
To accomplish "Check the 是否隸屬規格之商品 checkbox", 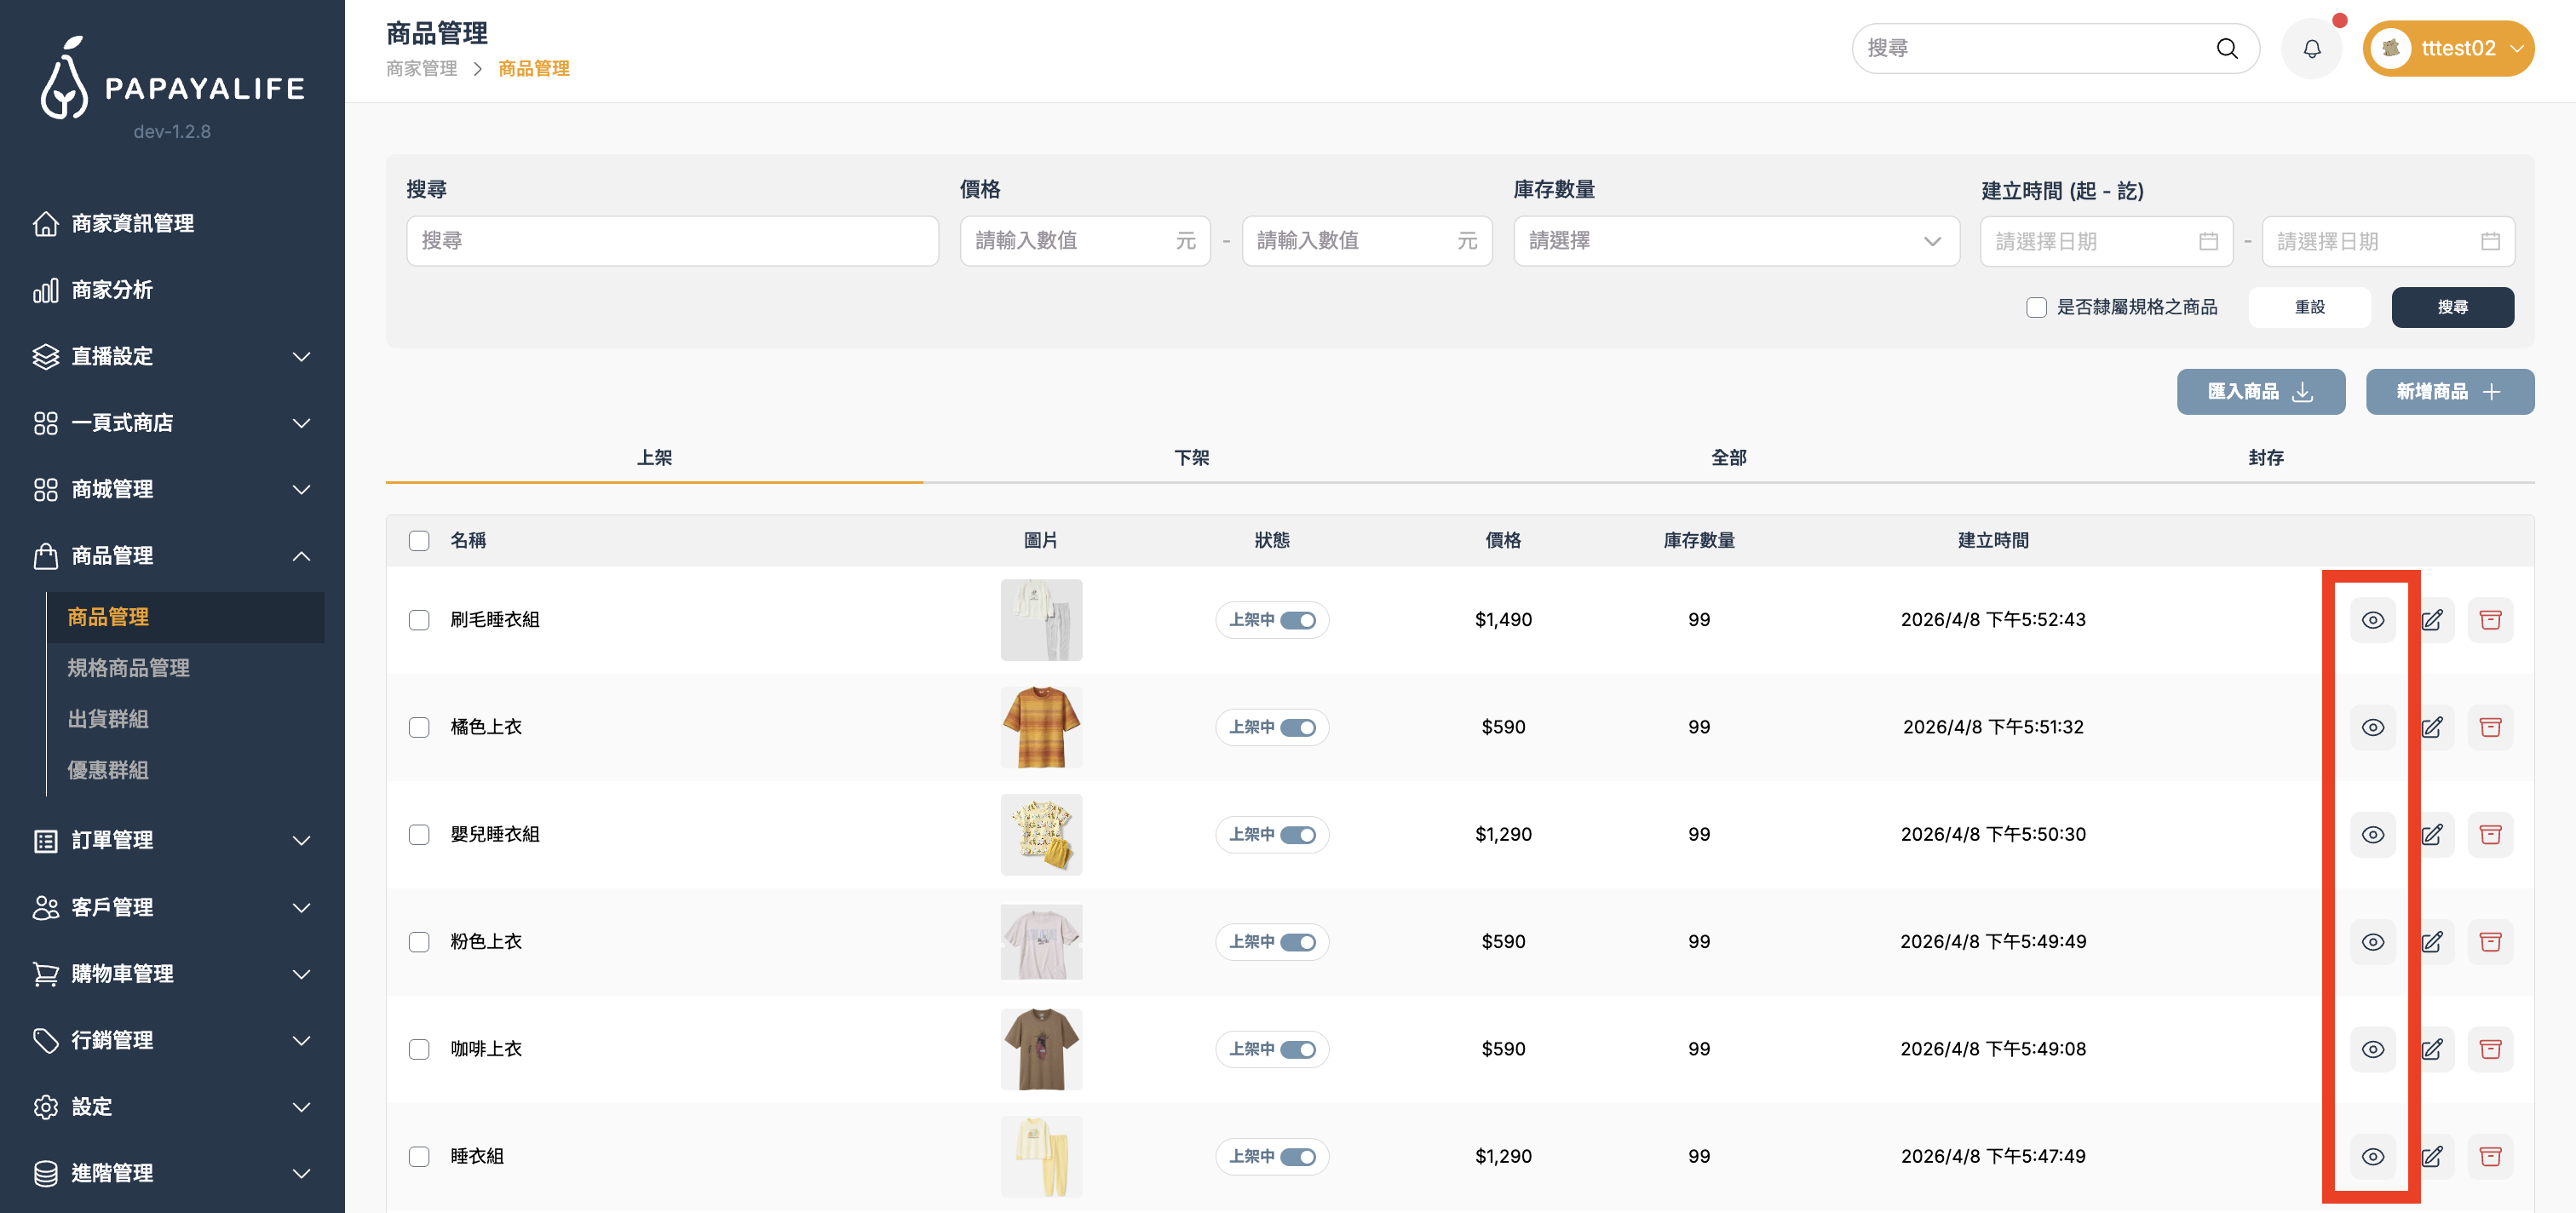I will pos(2036,307).
